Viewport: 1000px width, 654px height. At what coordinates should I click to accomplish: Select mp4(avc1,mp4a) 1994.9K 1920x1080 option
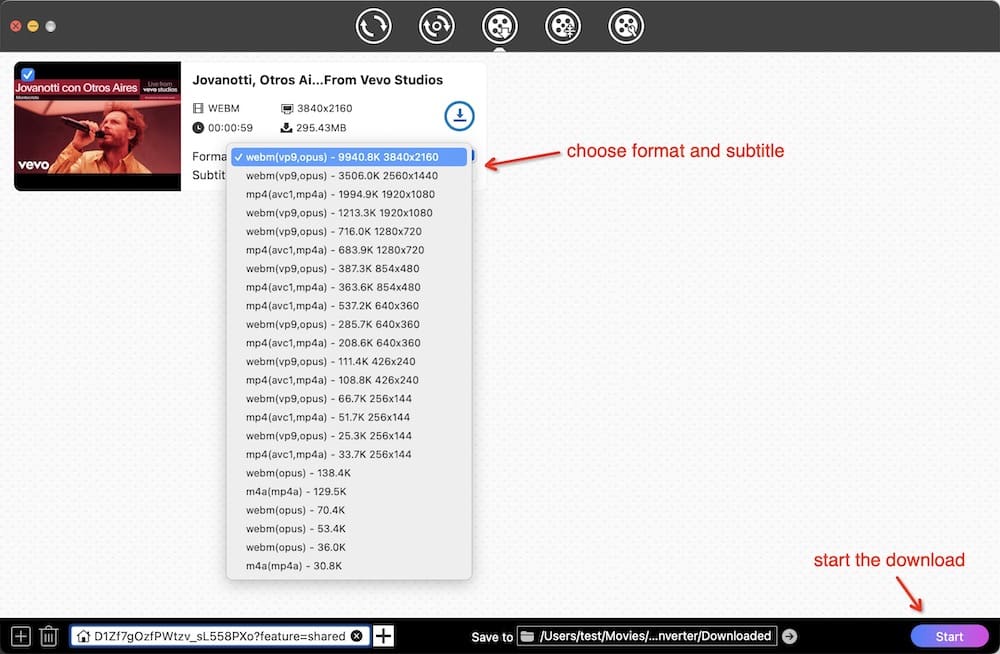339,194
